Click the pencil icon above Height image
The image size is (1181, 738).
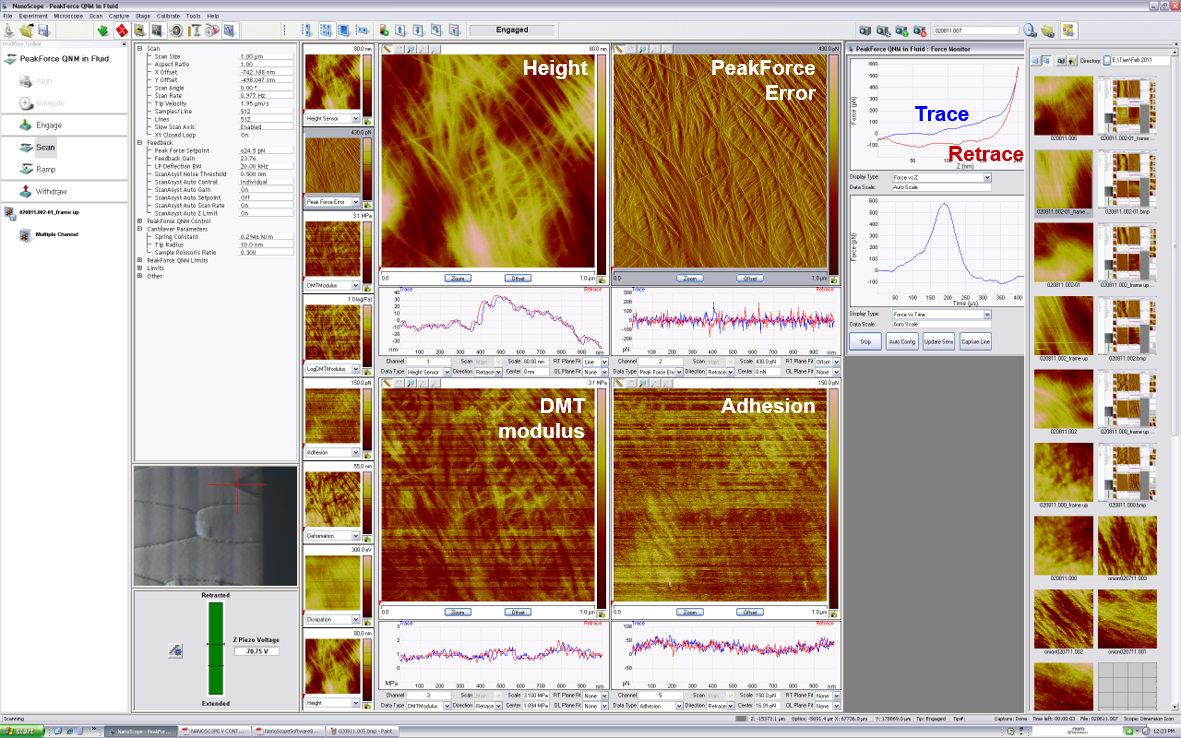coord(387,48)
